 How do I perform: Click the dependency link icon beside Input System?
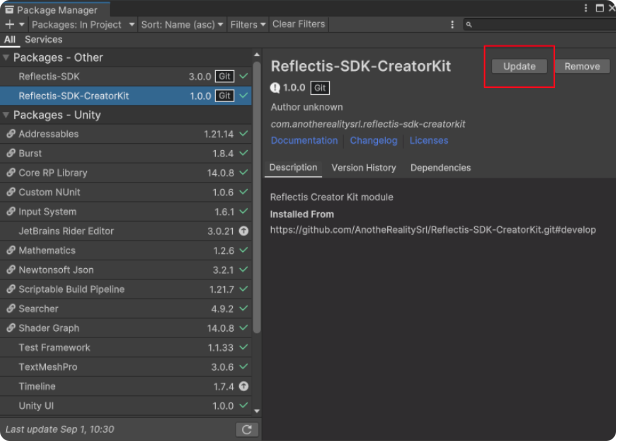[x=11, y=211]
